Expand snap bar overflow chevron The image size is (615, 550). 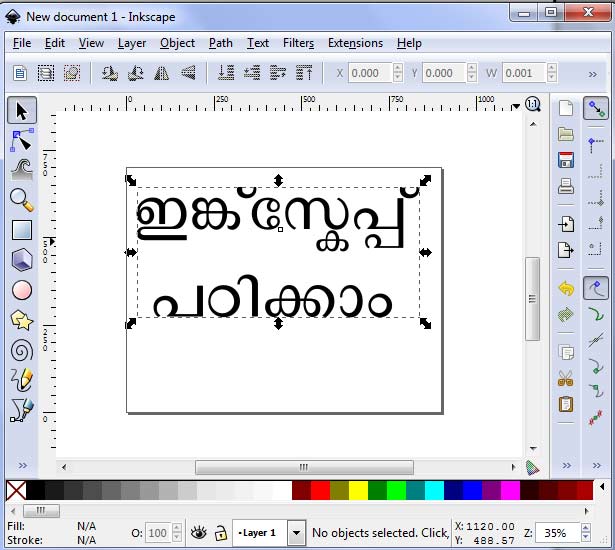click(597, 466)
